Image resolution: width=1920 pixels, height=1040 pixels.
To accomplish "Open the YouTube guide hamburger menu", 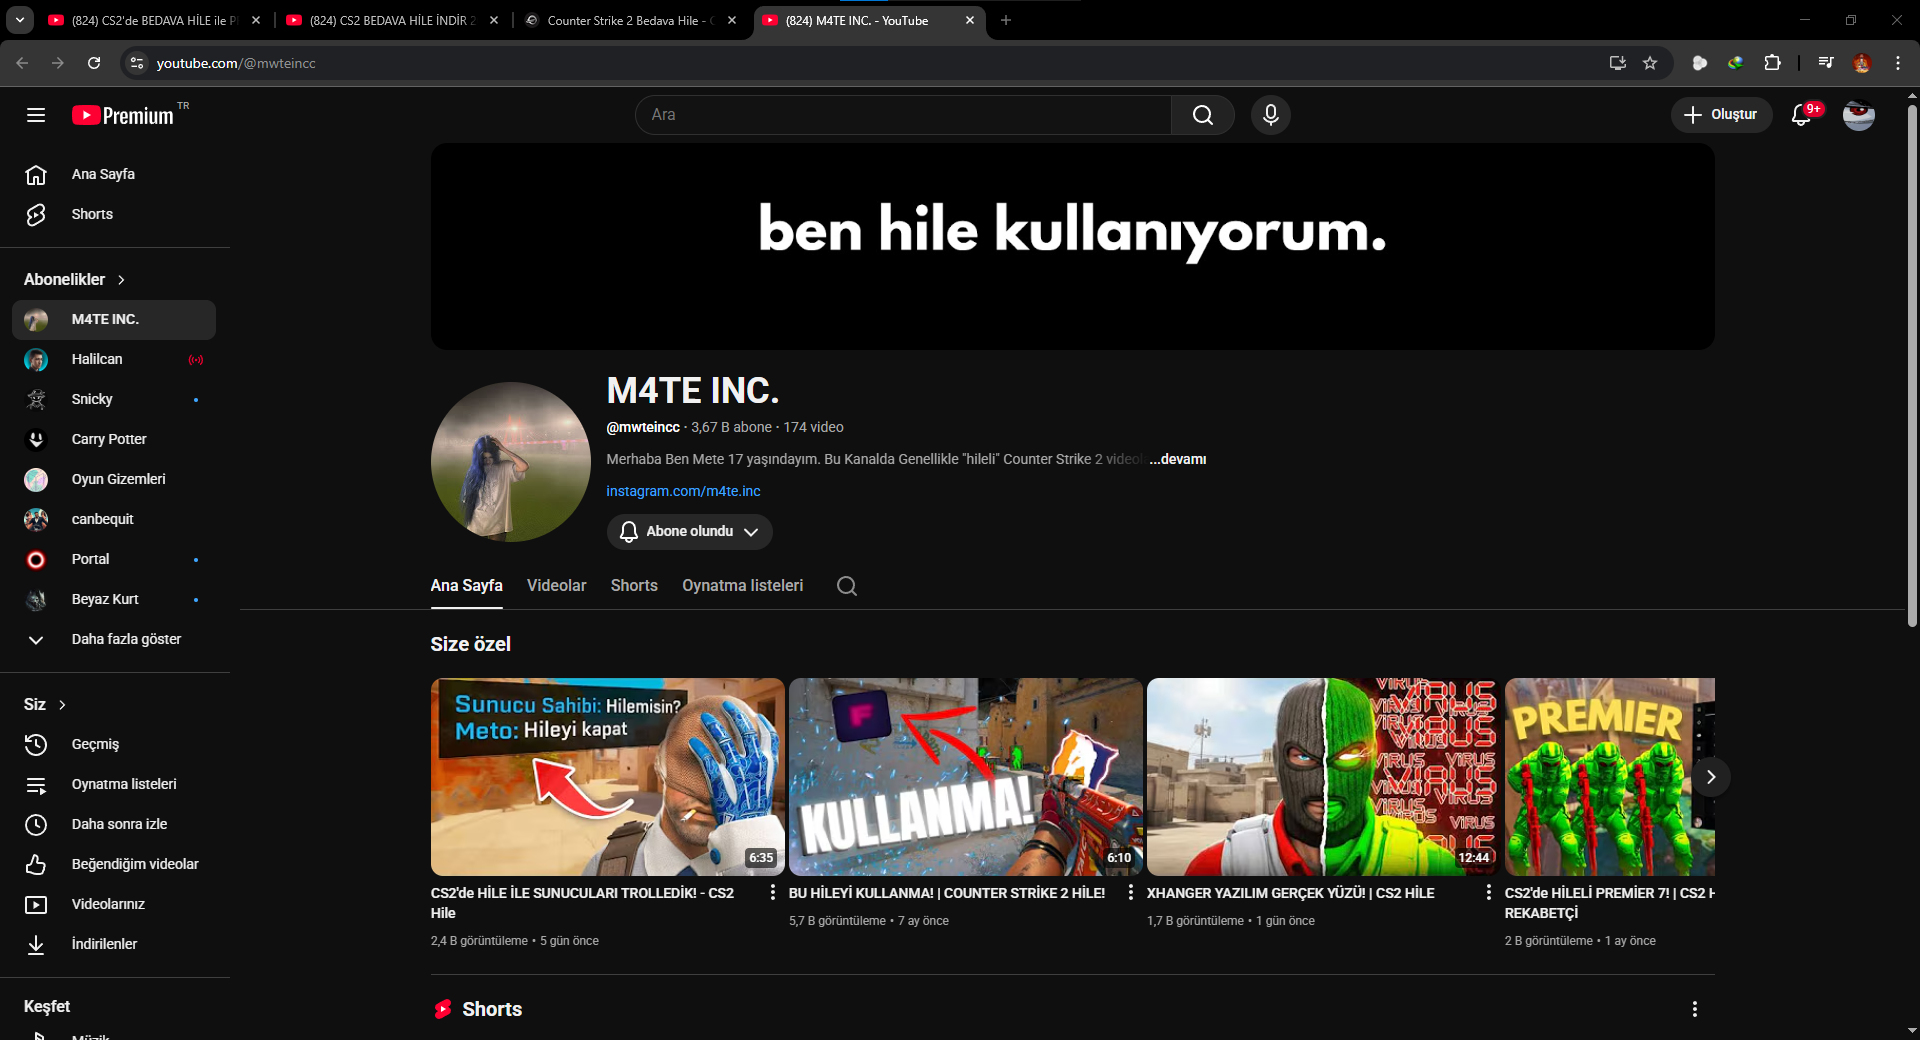I will (x=36, y=115).
